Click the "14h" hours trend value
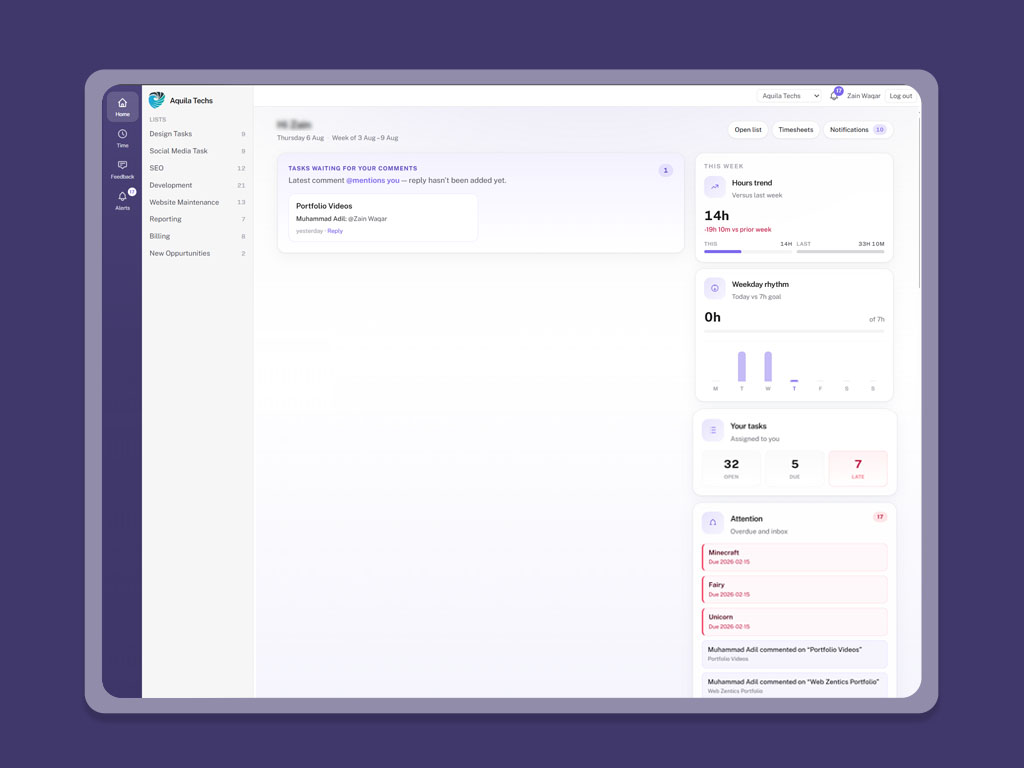The height and width of the screenshot is (768, 1024). [716, 216]
